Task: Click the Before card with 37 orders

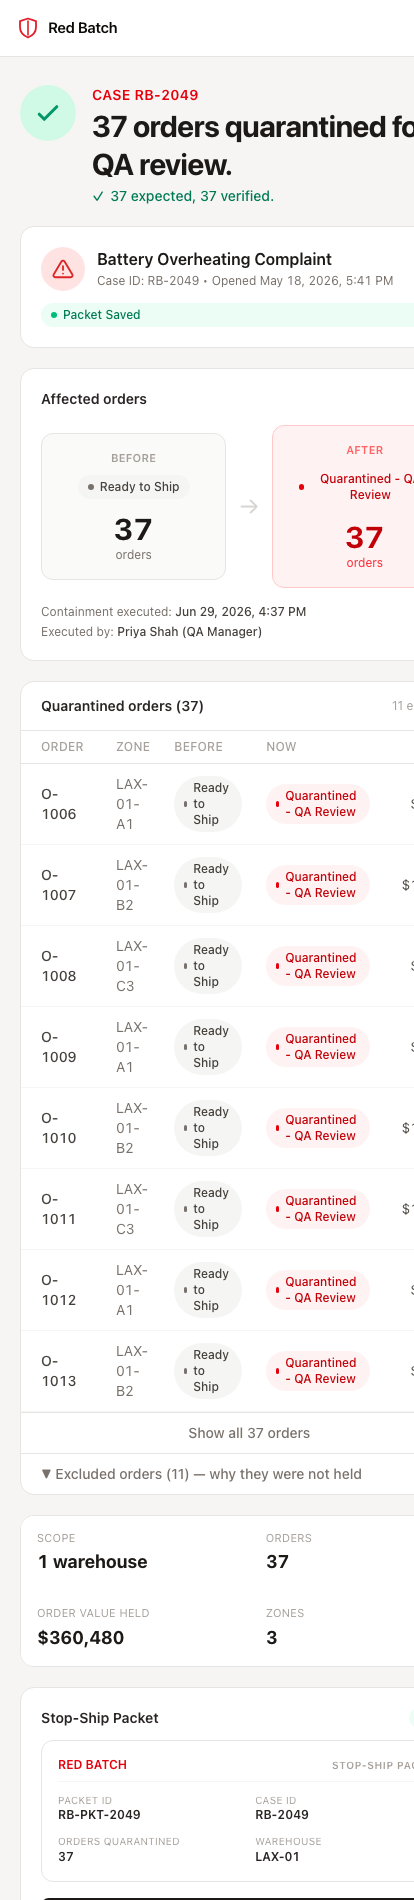Action: click(133, 506)
